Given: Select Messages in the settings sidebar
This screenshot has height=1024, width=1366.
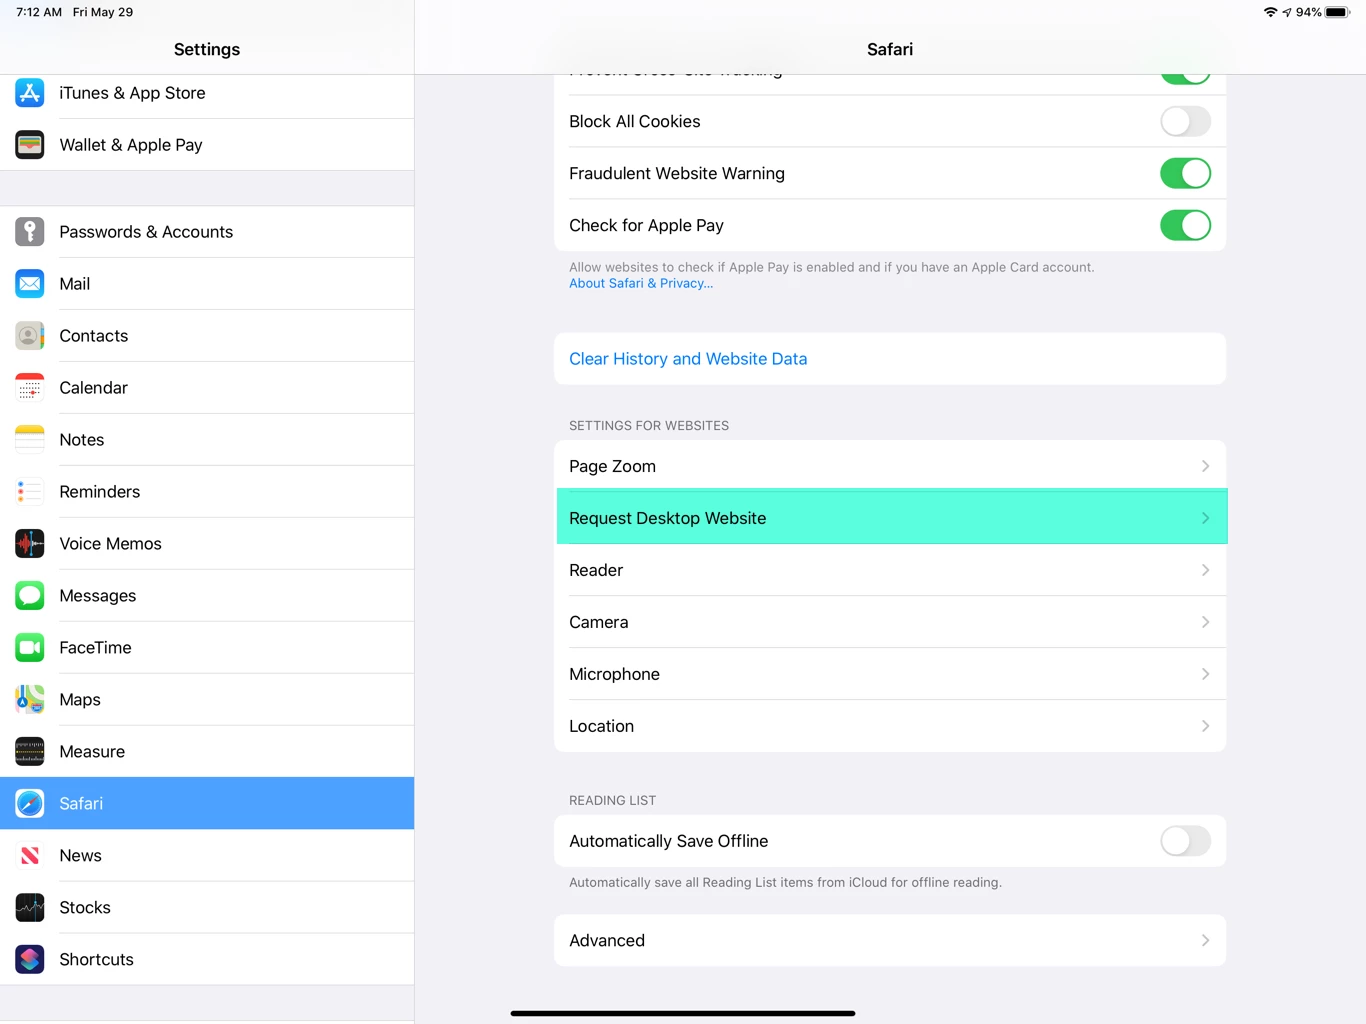Looking at the screenshot, I should [x=207, y=596].
